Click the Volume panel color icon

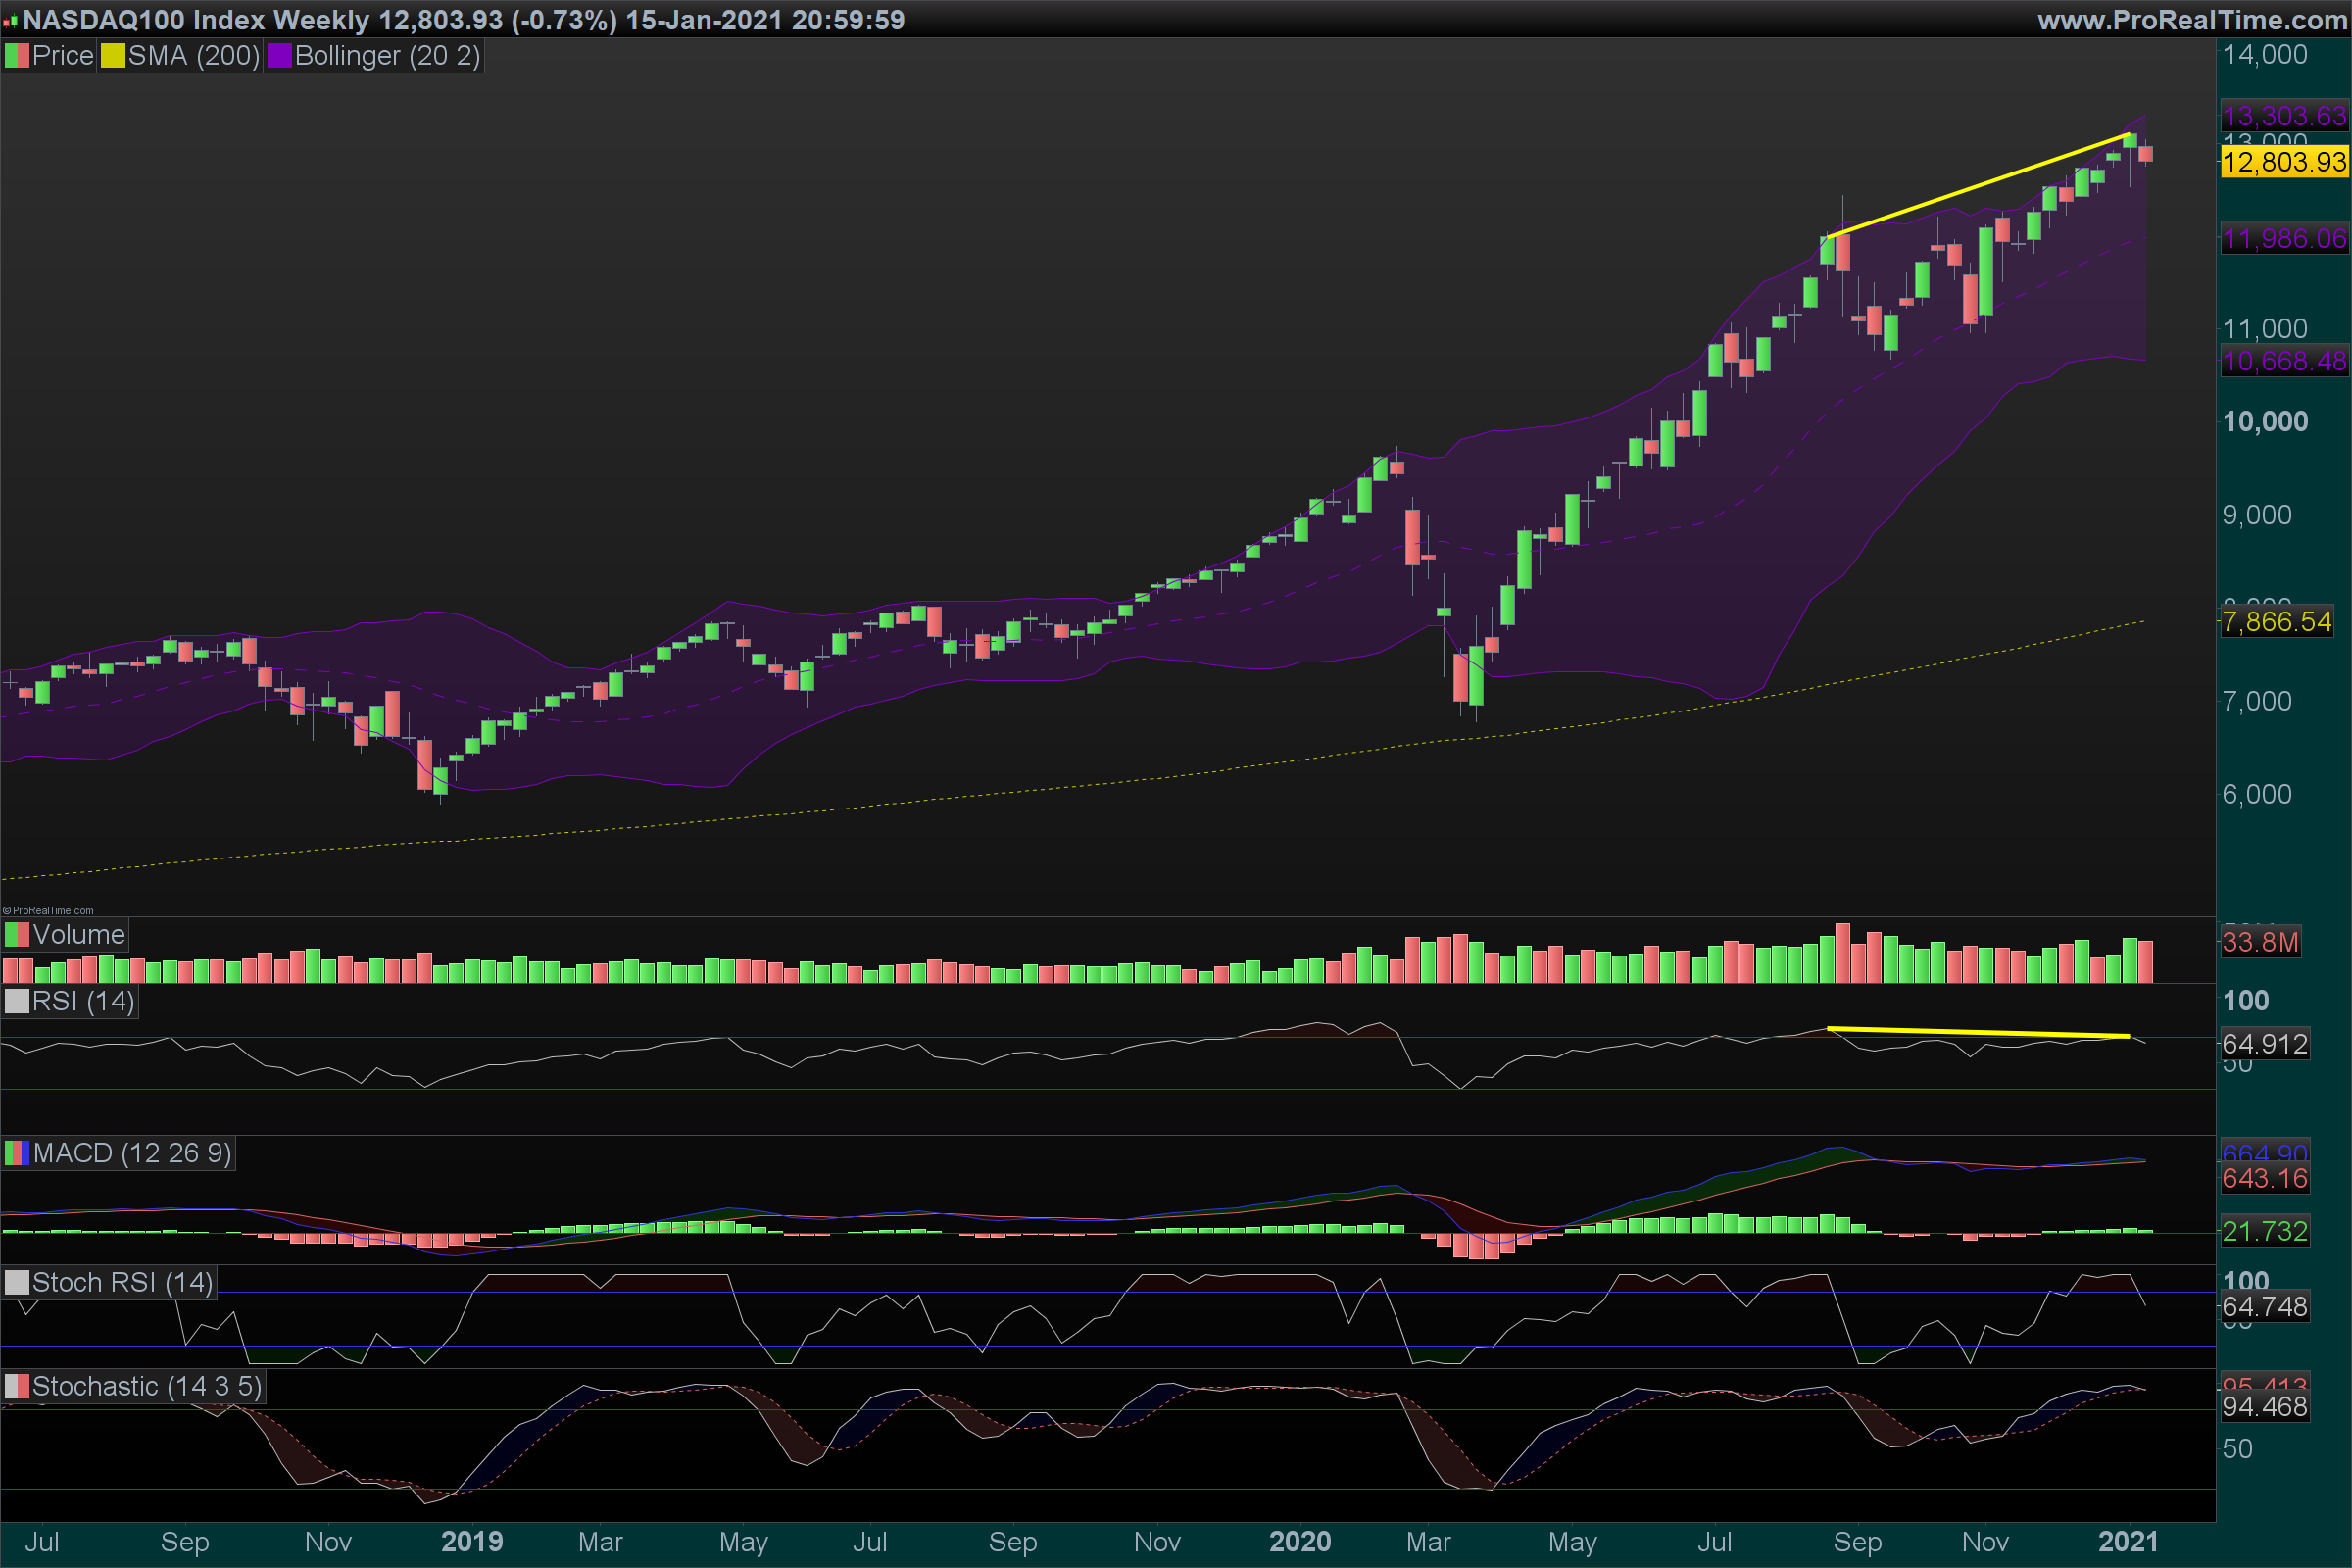point(17,935)
